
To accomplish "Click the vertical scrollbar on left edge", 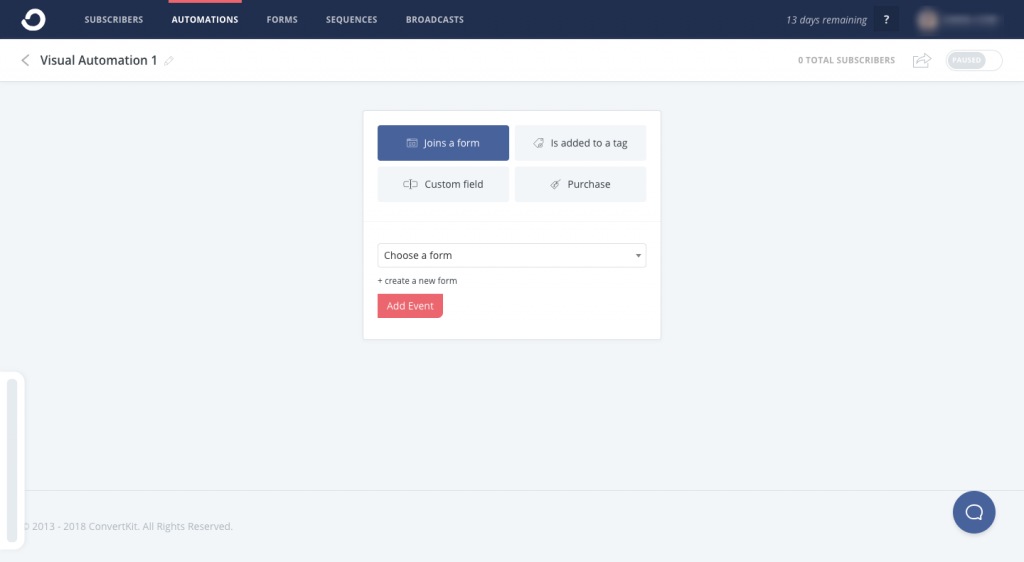I will 12,460.
